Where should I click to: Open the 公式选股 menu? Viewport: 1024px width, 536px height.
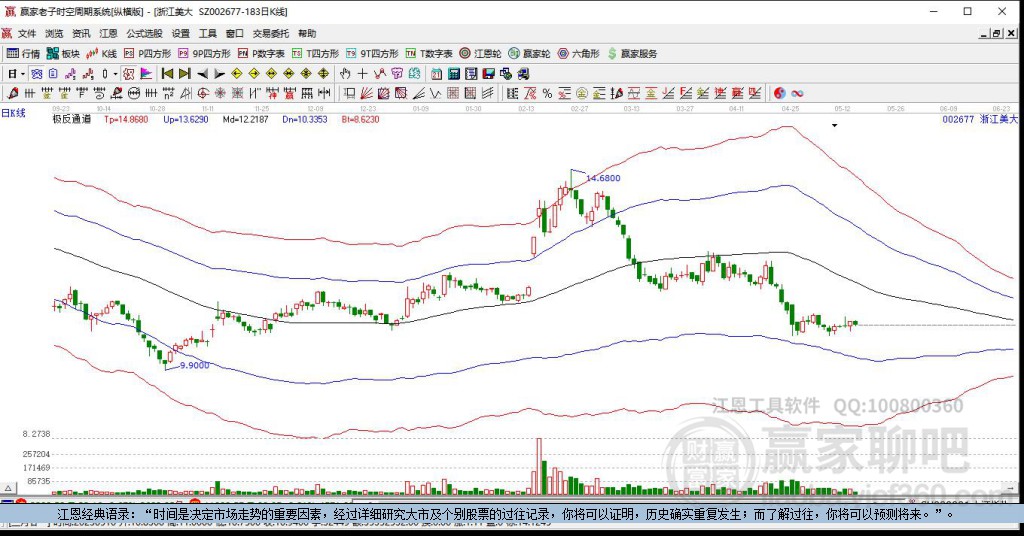pyautogui.click(x=144, y=33)
